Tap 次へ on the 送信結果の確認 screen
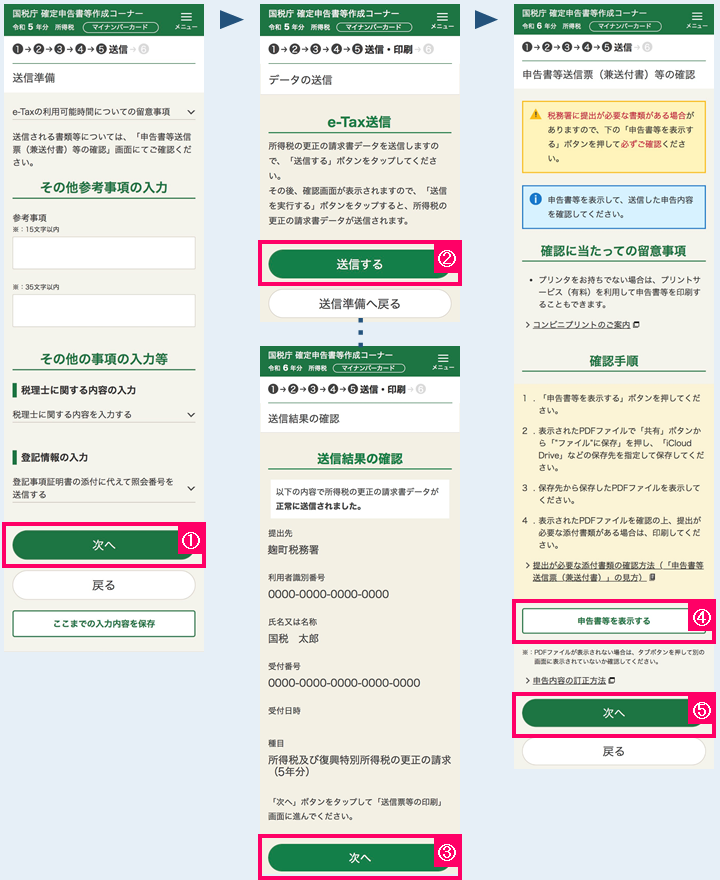720x880 pixels. (x=360, y=858)
